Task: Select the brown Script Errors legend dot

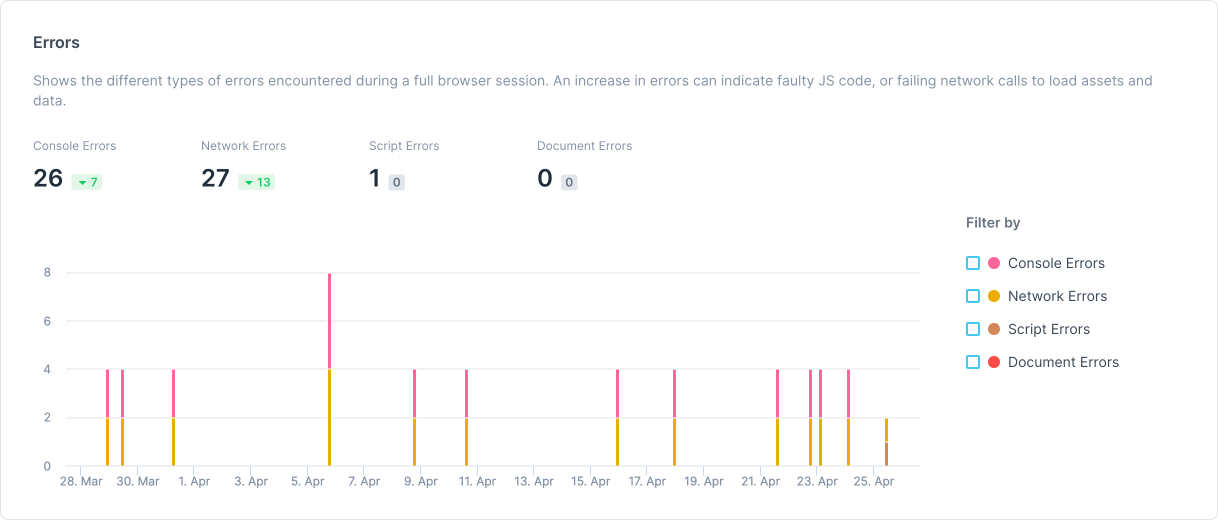Action: (x=994, y=329)
